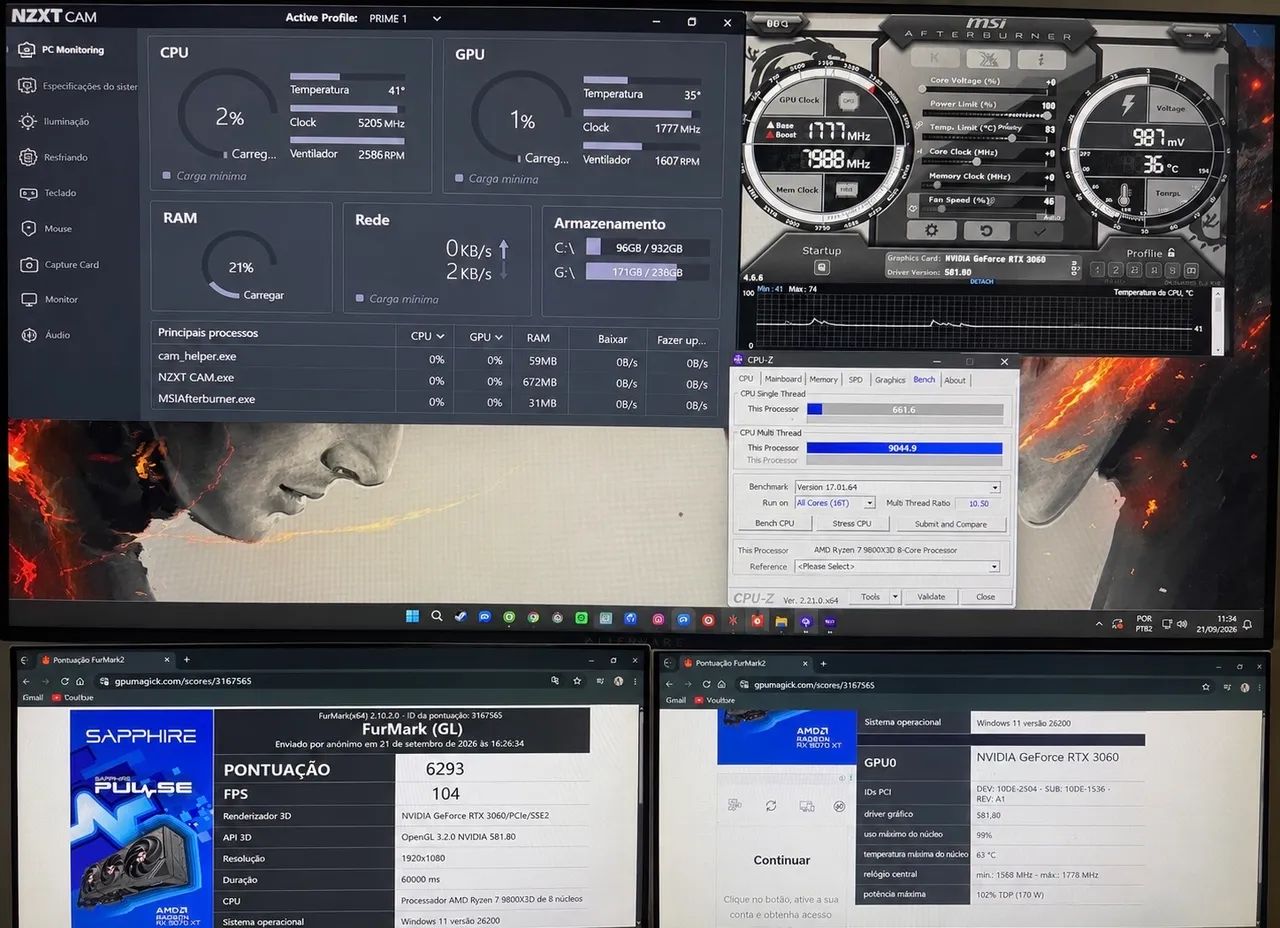This screenshot has width=1280, height=928.
Task: Open the Mouse section in NZXT CAM
Action: (46, 229)
